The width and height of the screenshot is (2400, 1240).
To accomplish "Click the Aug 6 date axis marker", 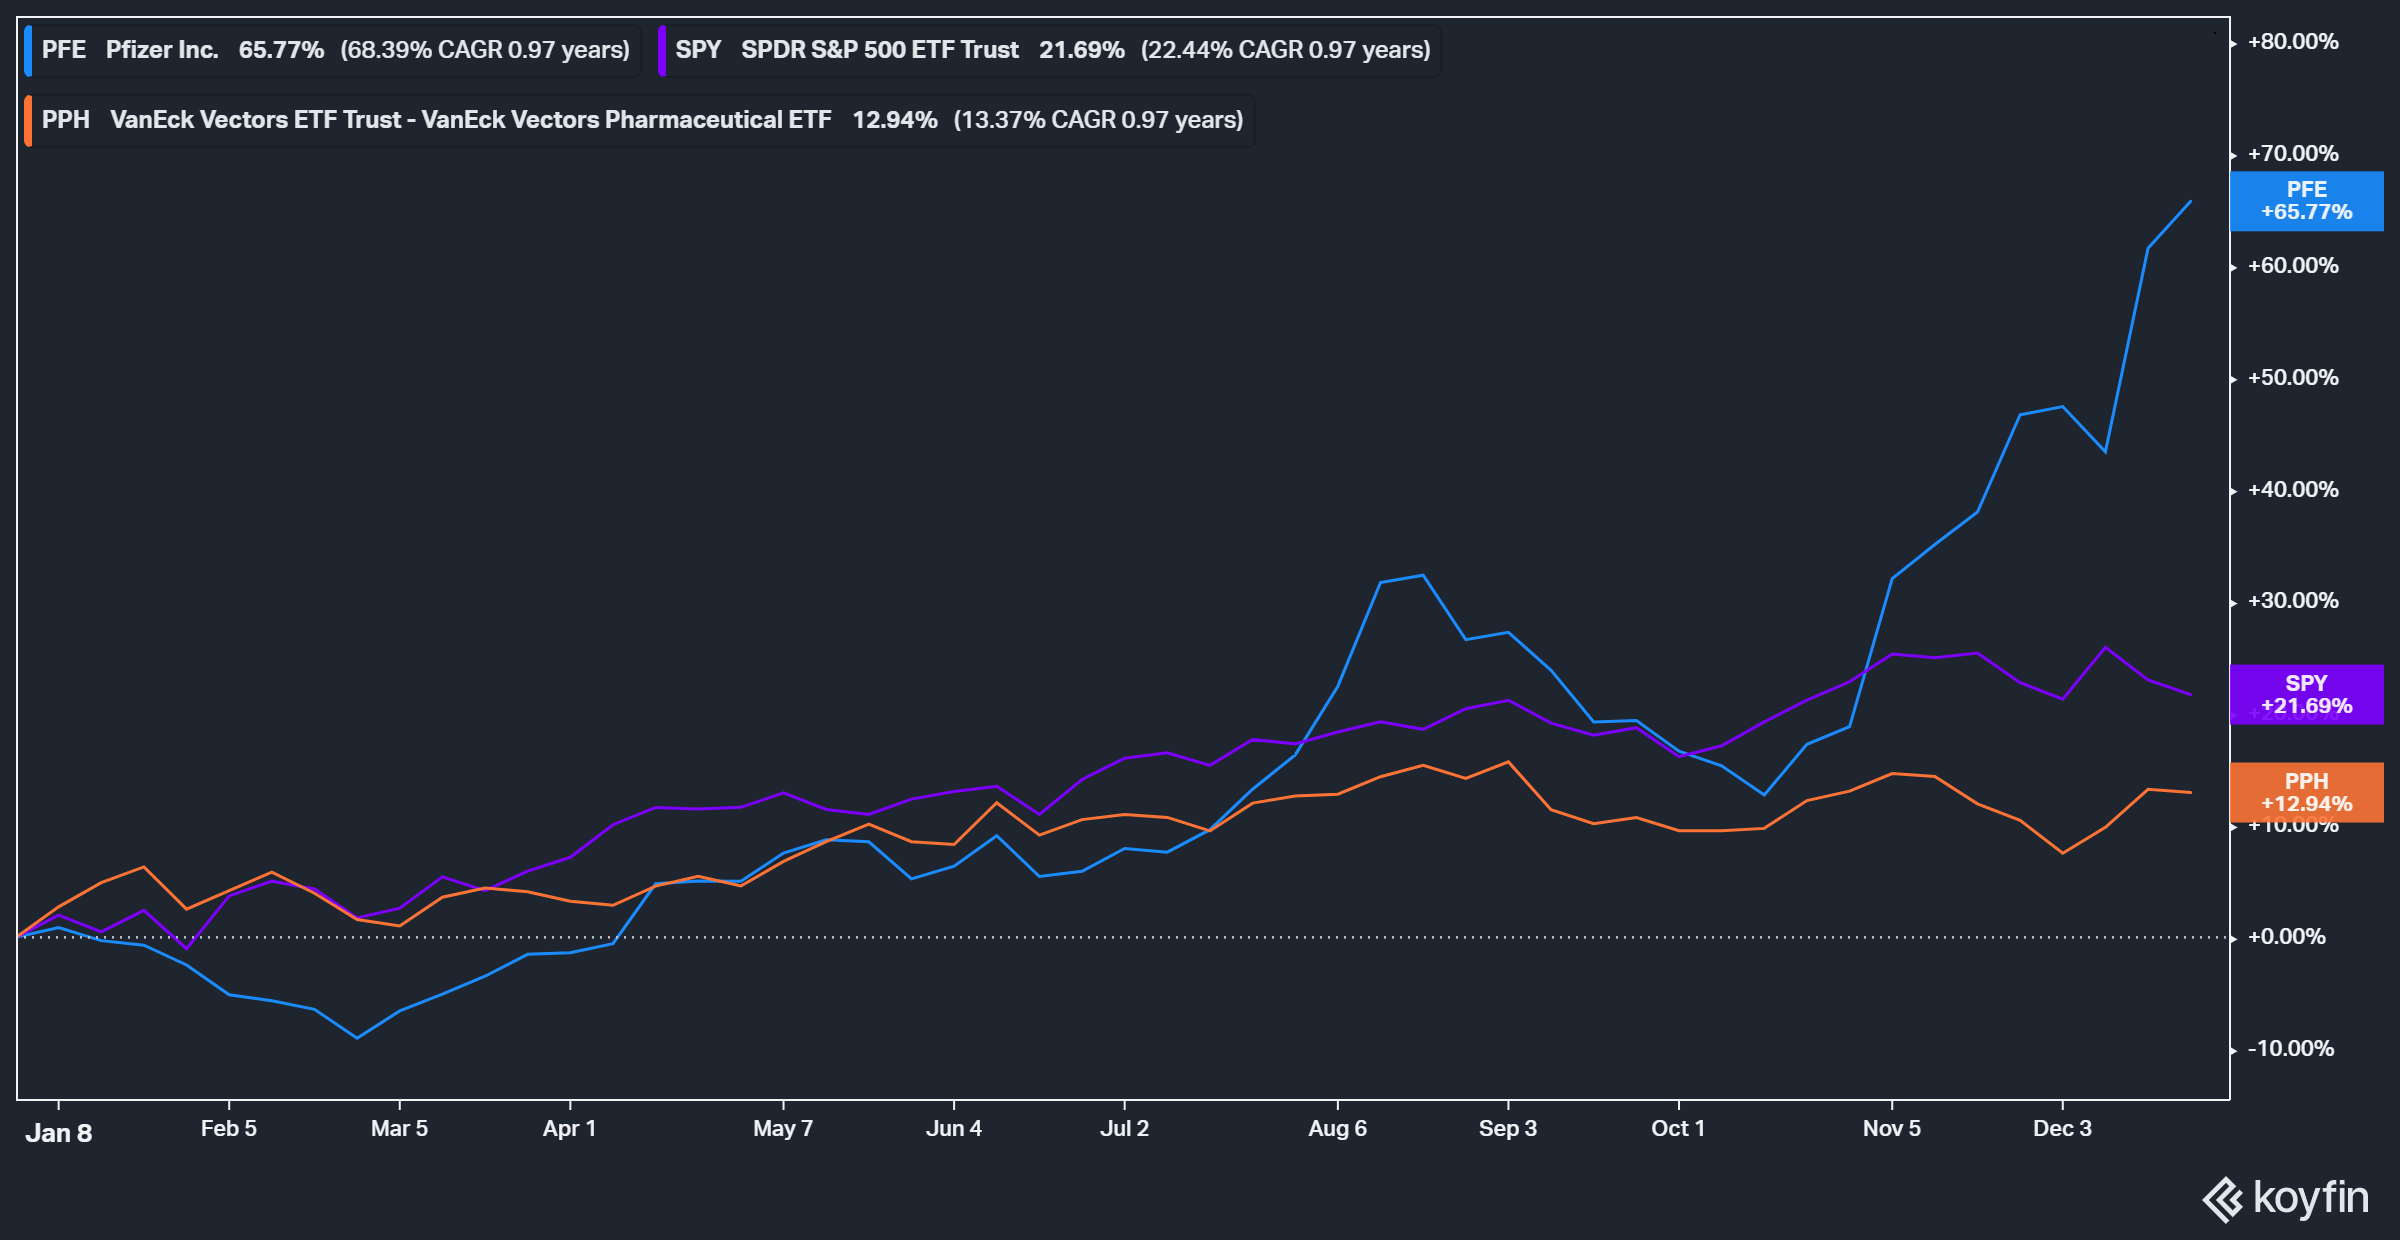I will [x=1337, y=1129].
